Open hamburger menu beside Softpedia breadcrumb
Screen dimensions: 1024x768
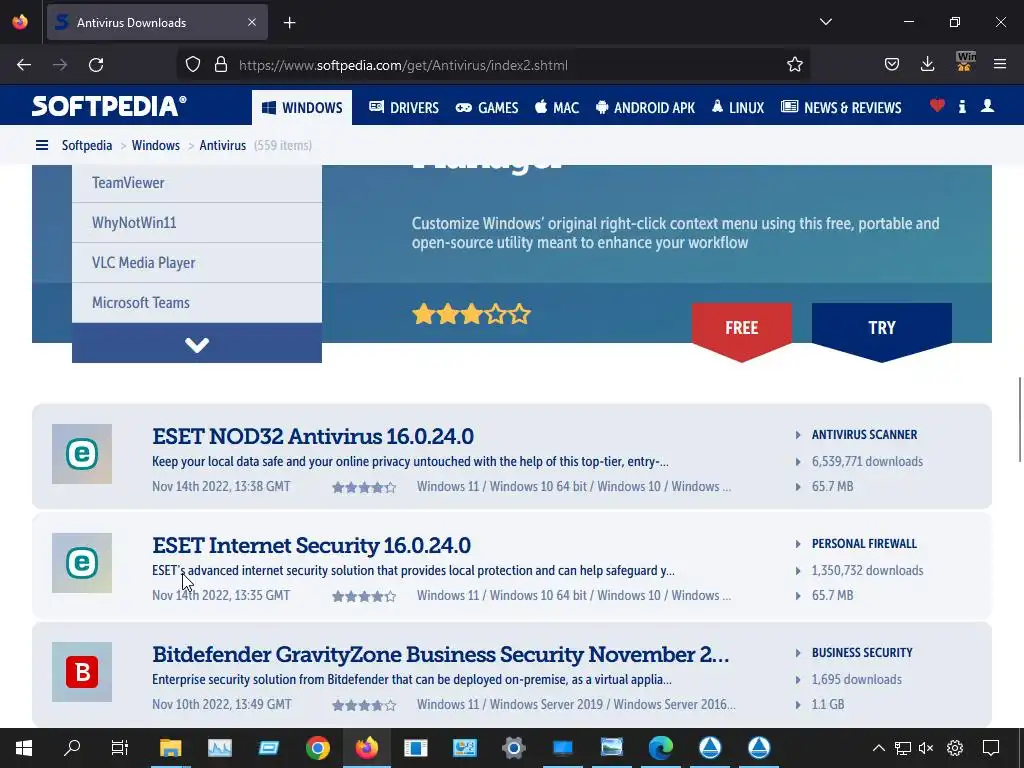coord(42,145)
